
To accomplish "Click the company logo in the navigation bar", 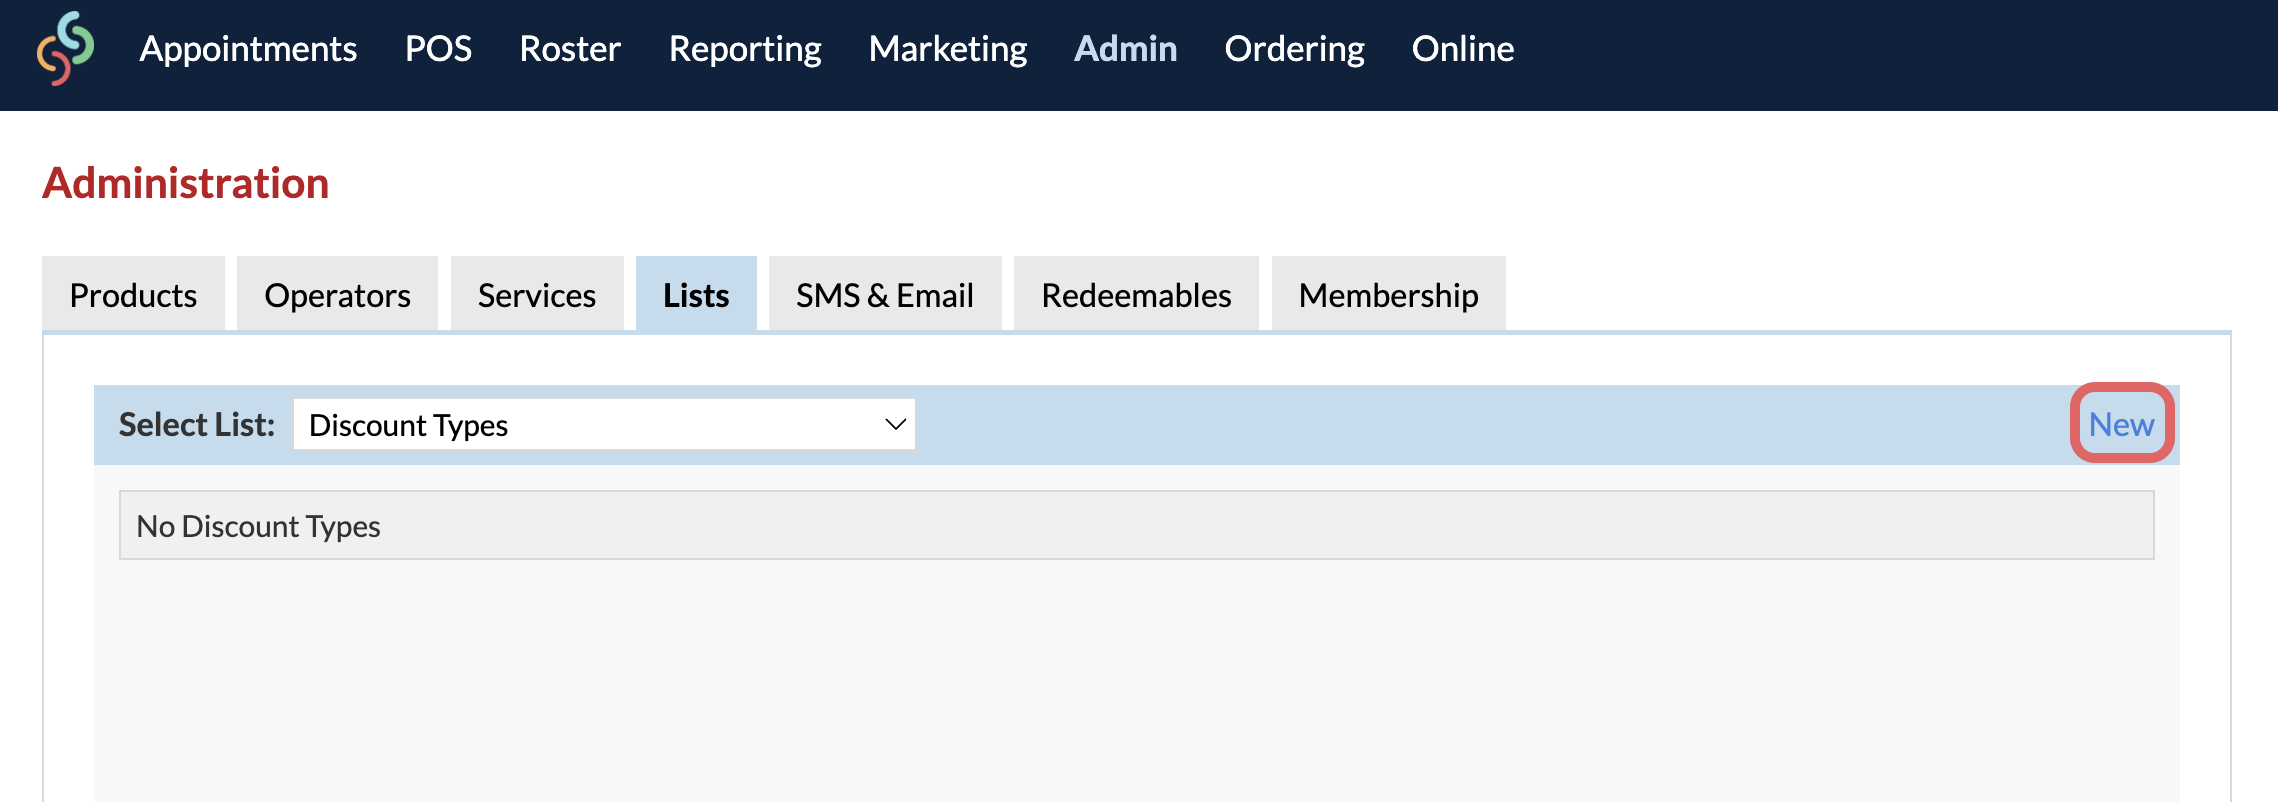I will 64,50.
